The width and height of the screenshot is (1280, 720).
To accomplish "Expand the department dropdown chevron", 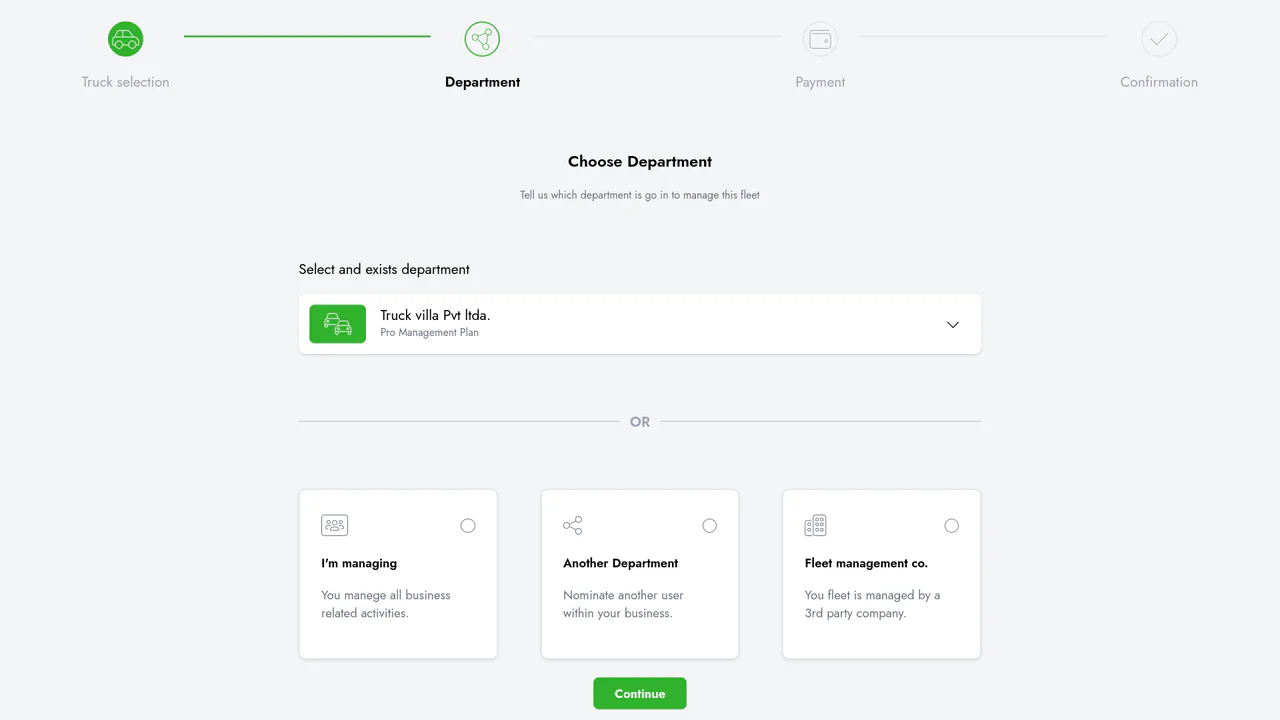I will 953,324.
